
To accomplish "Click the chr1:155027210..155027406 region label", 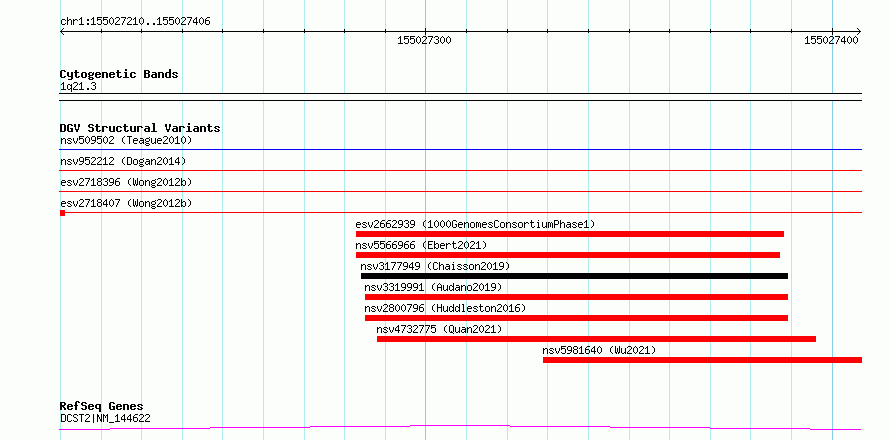I will point(135,22).
